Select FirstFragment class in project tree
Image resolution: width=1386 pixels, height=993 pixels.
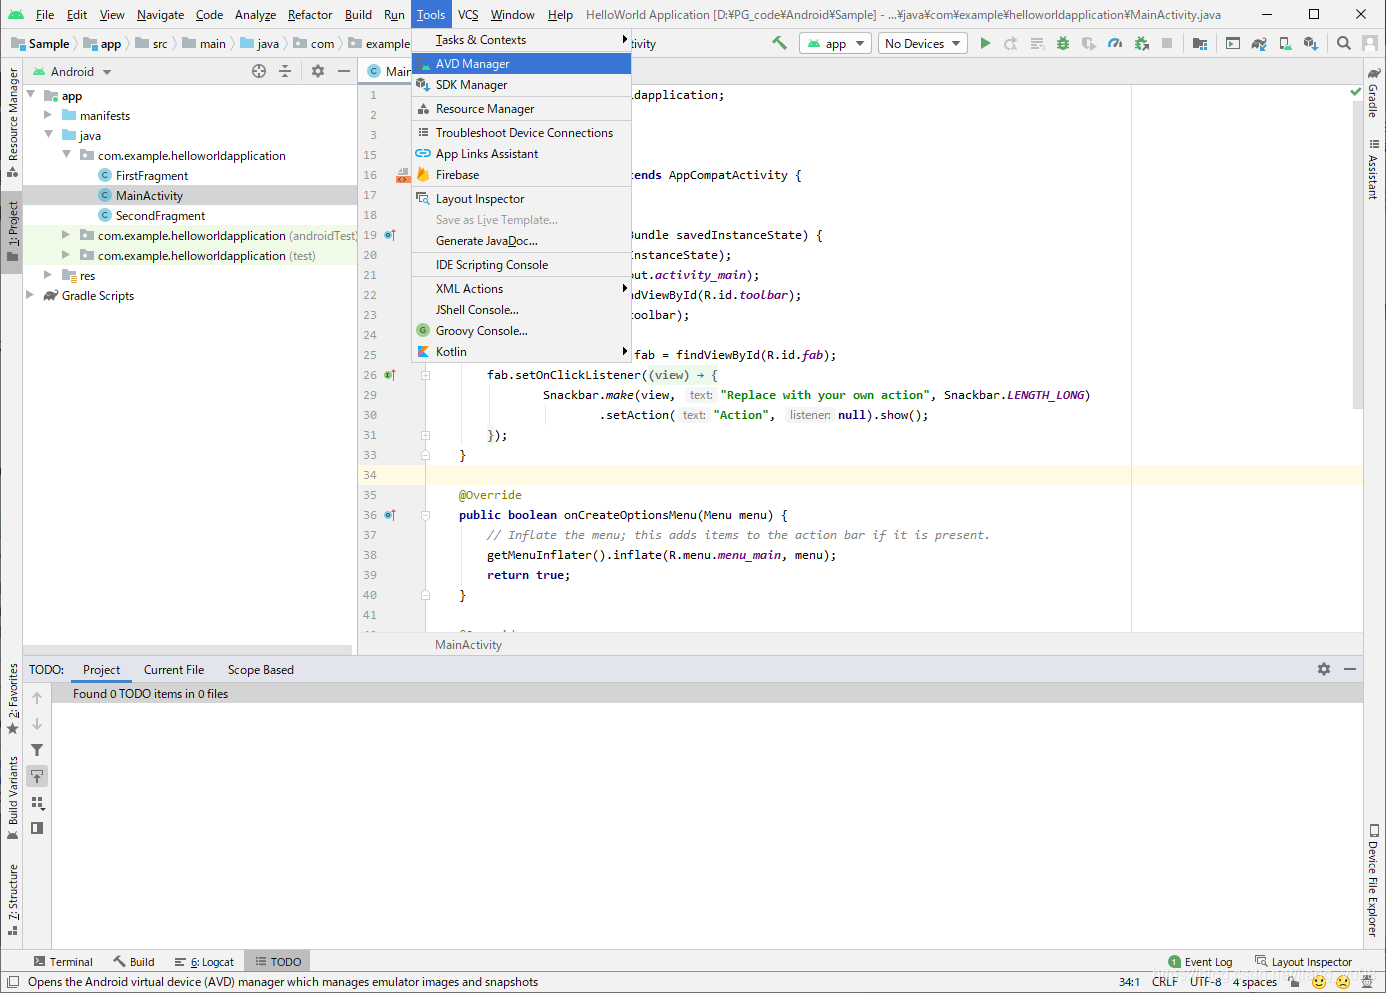click(152, 175)
